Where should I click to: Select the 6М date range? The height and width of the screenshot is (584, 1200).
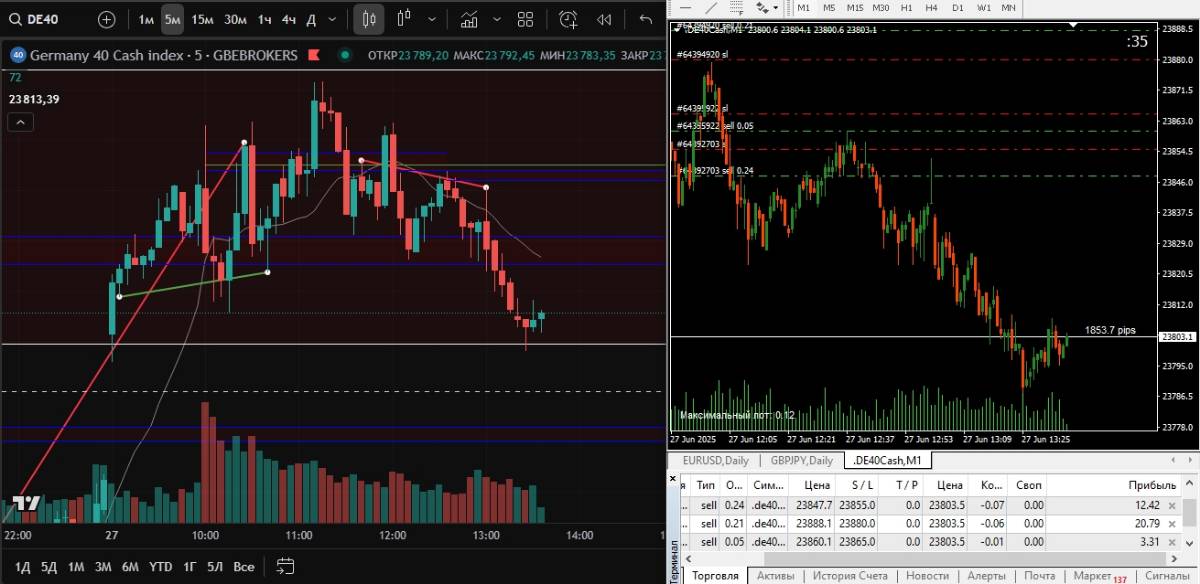coord(130,567)
